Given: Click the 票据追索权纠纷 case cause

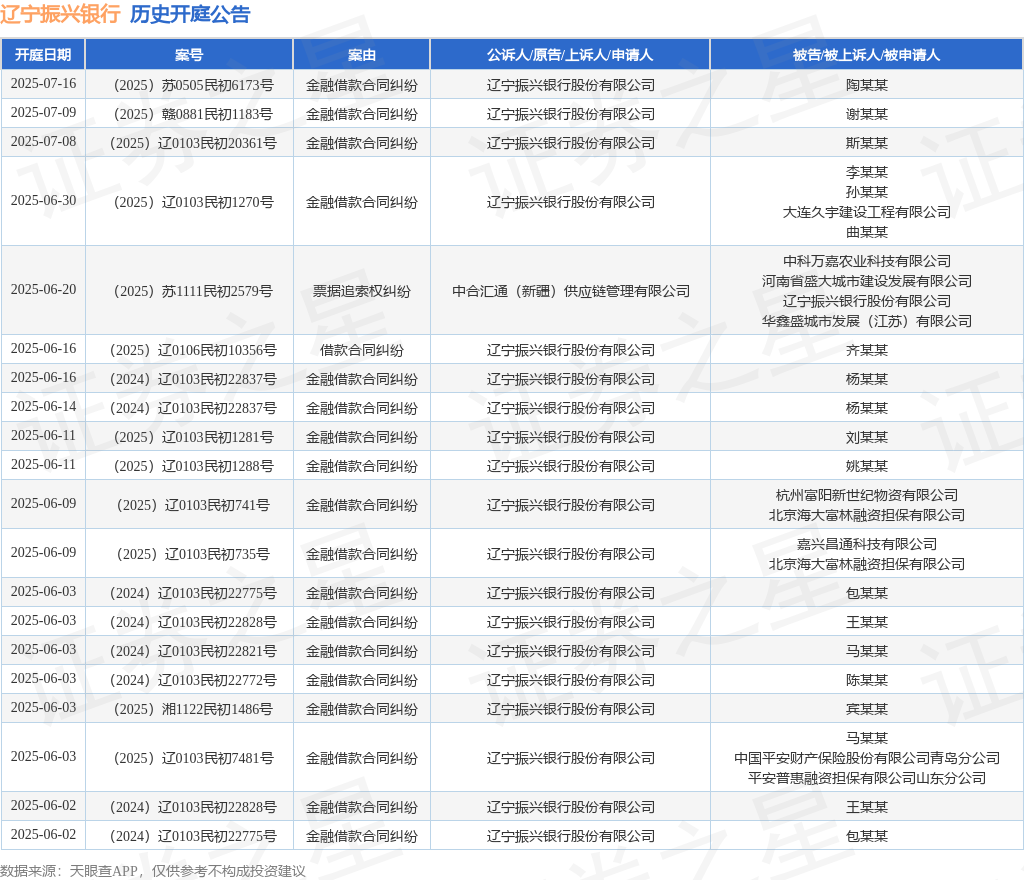Looking at the screenshot, I should tap(362, 291).
